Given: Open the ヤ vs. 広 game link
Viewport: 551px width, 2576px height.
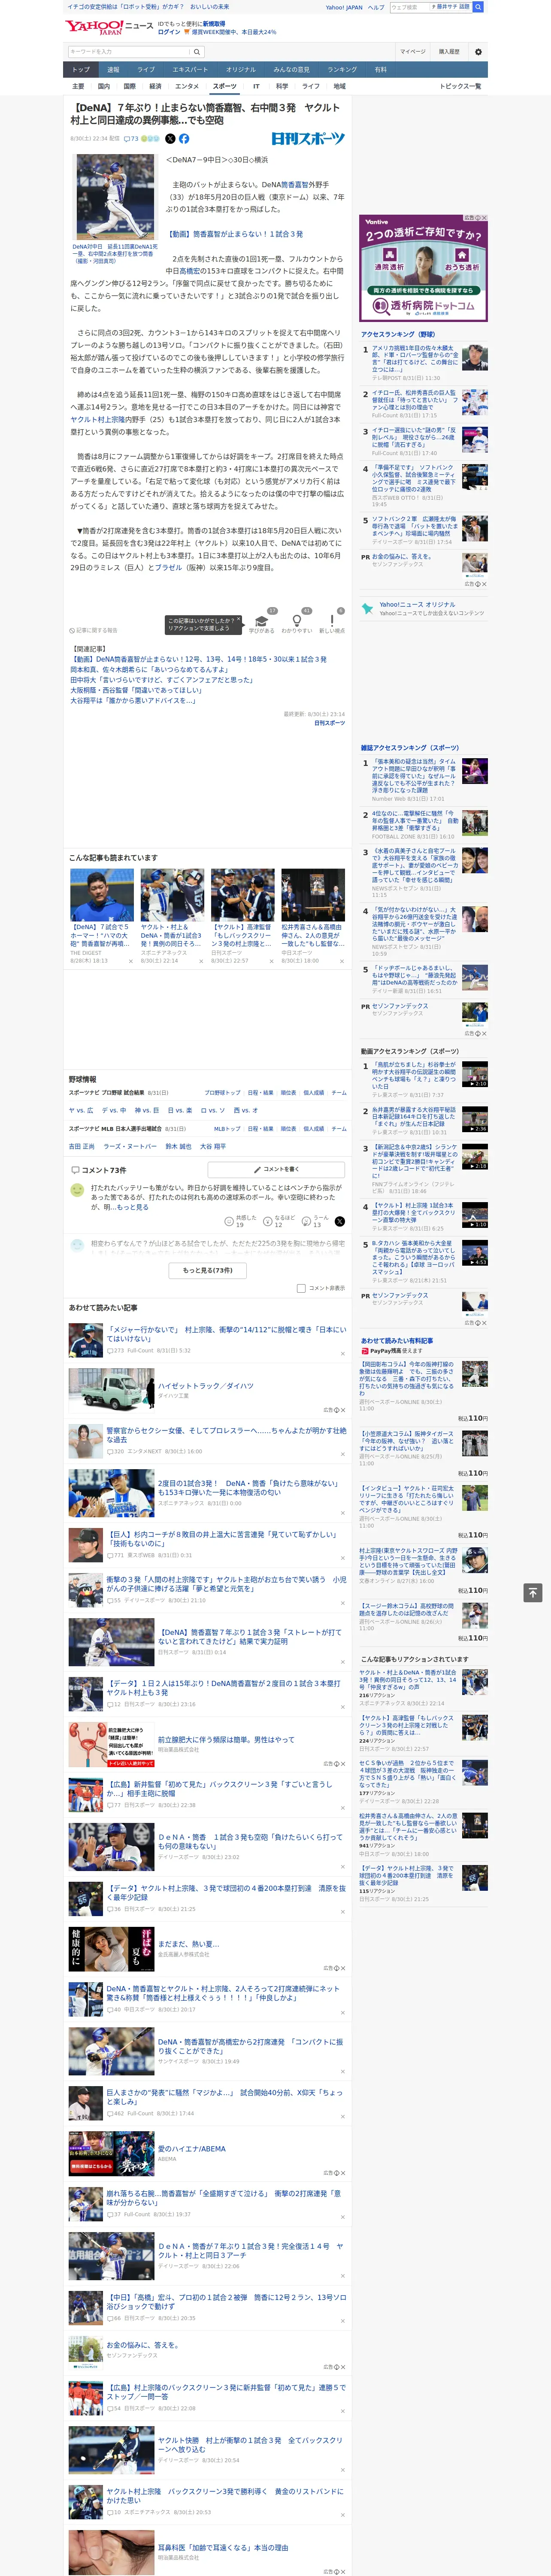Looking at the screenshot, I should point(81,1110).
